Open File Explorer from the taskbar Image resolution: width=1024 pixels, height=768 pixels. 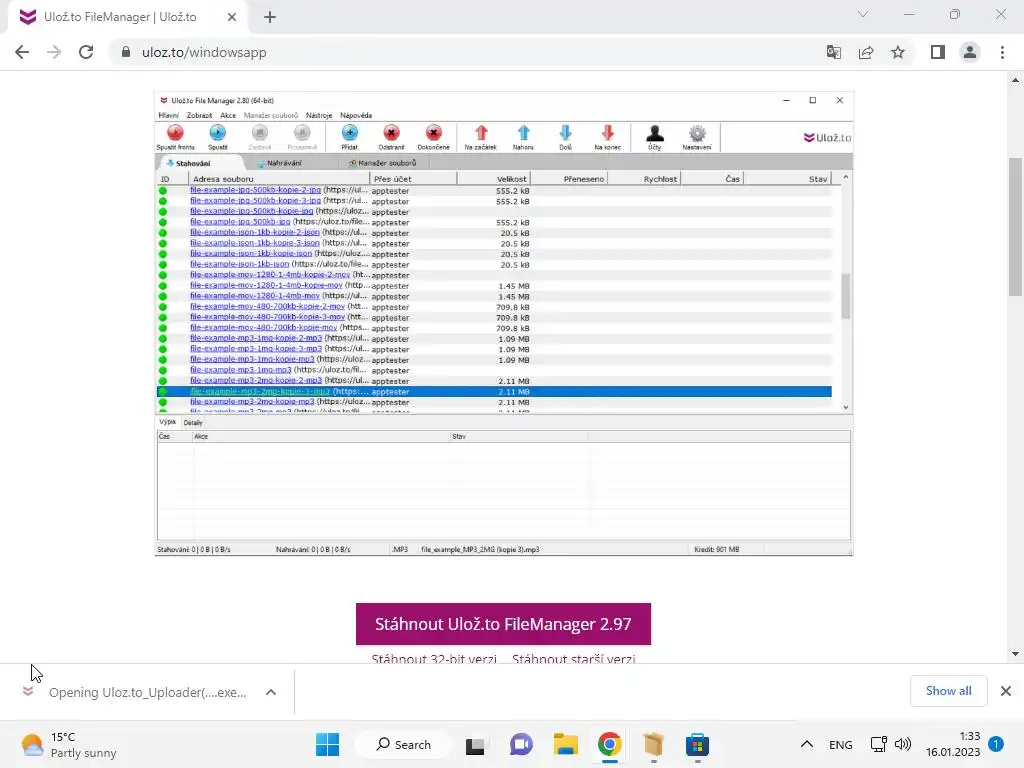(566, 744)
